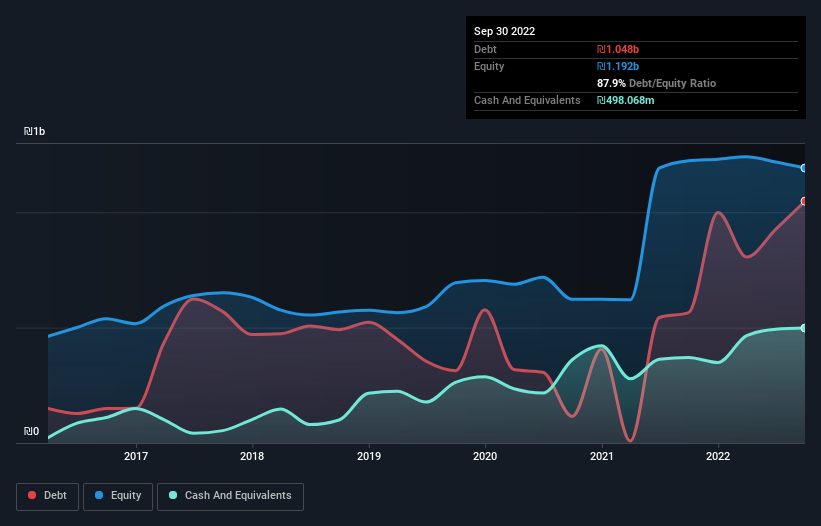Toggle the Equity series legend button
The image size is (821, 526).
coord(118,496)
